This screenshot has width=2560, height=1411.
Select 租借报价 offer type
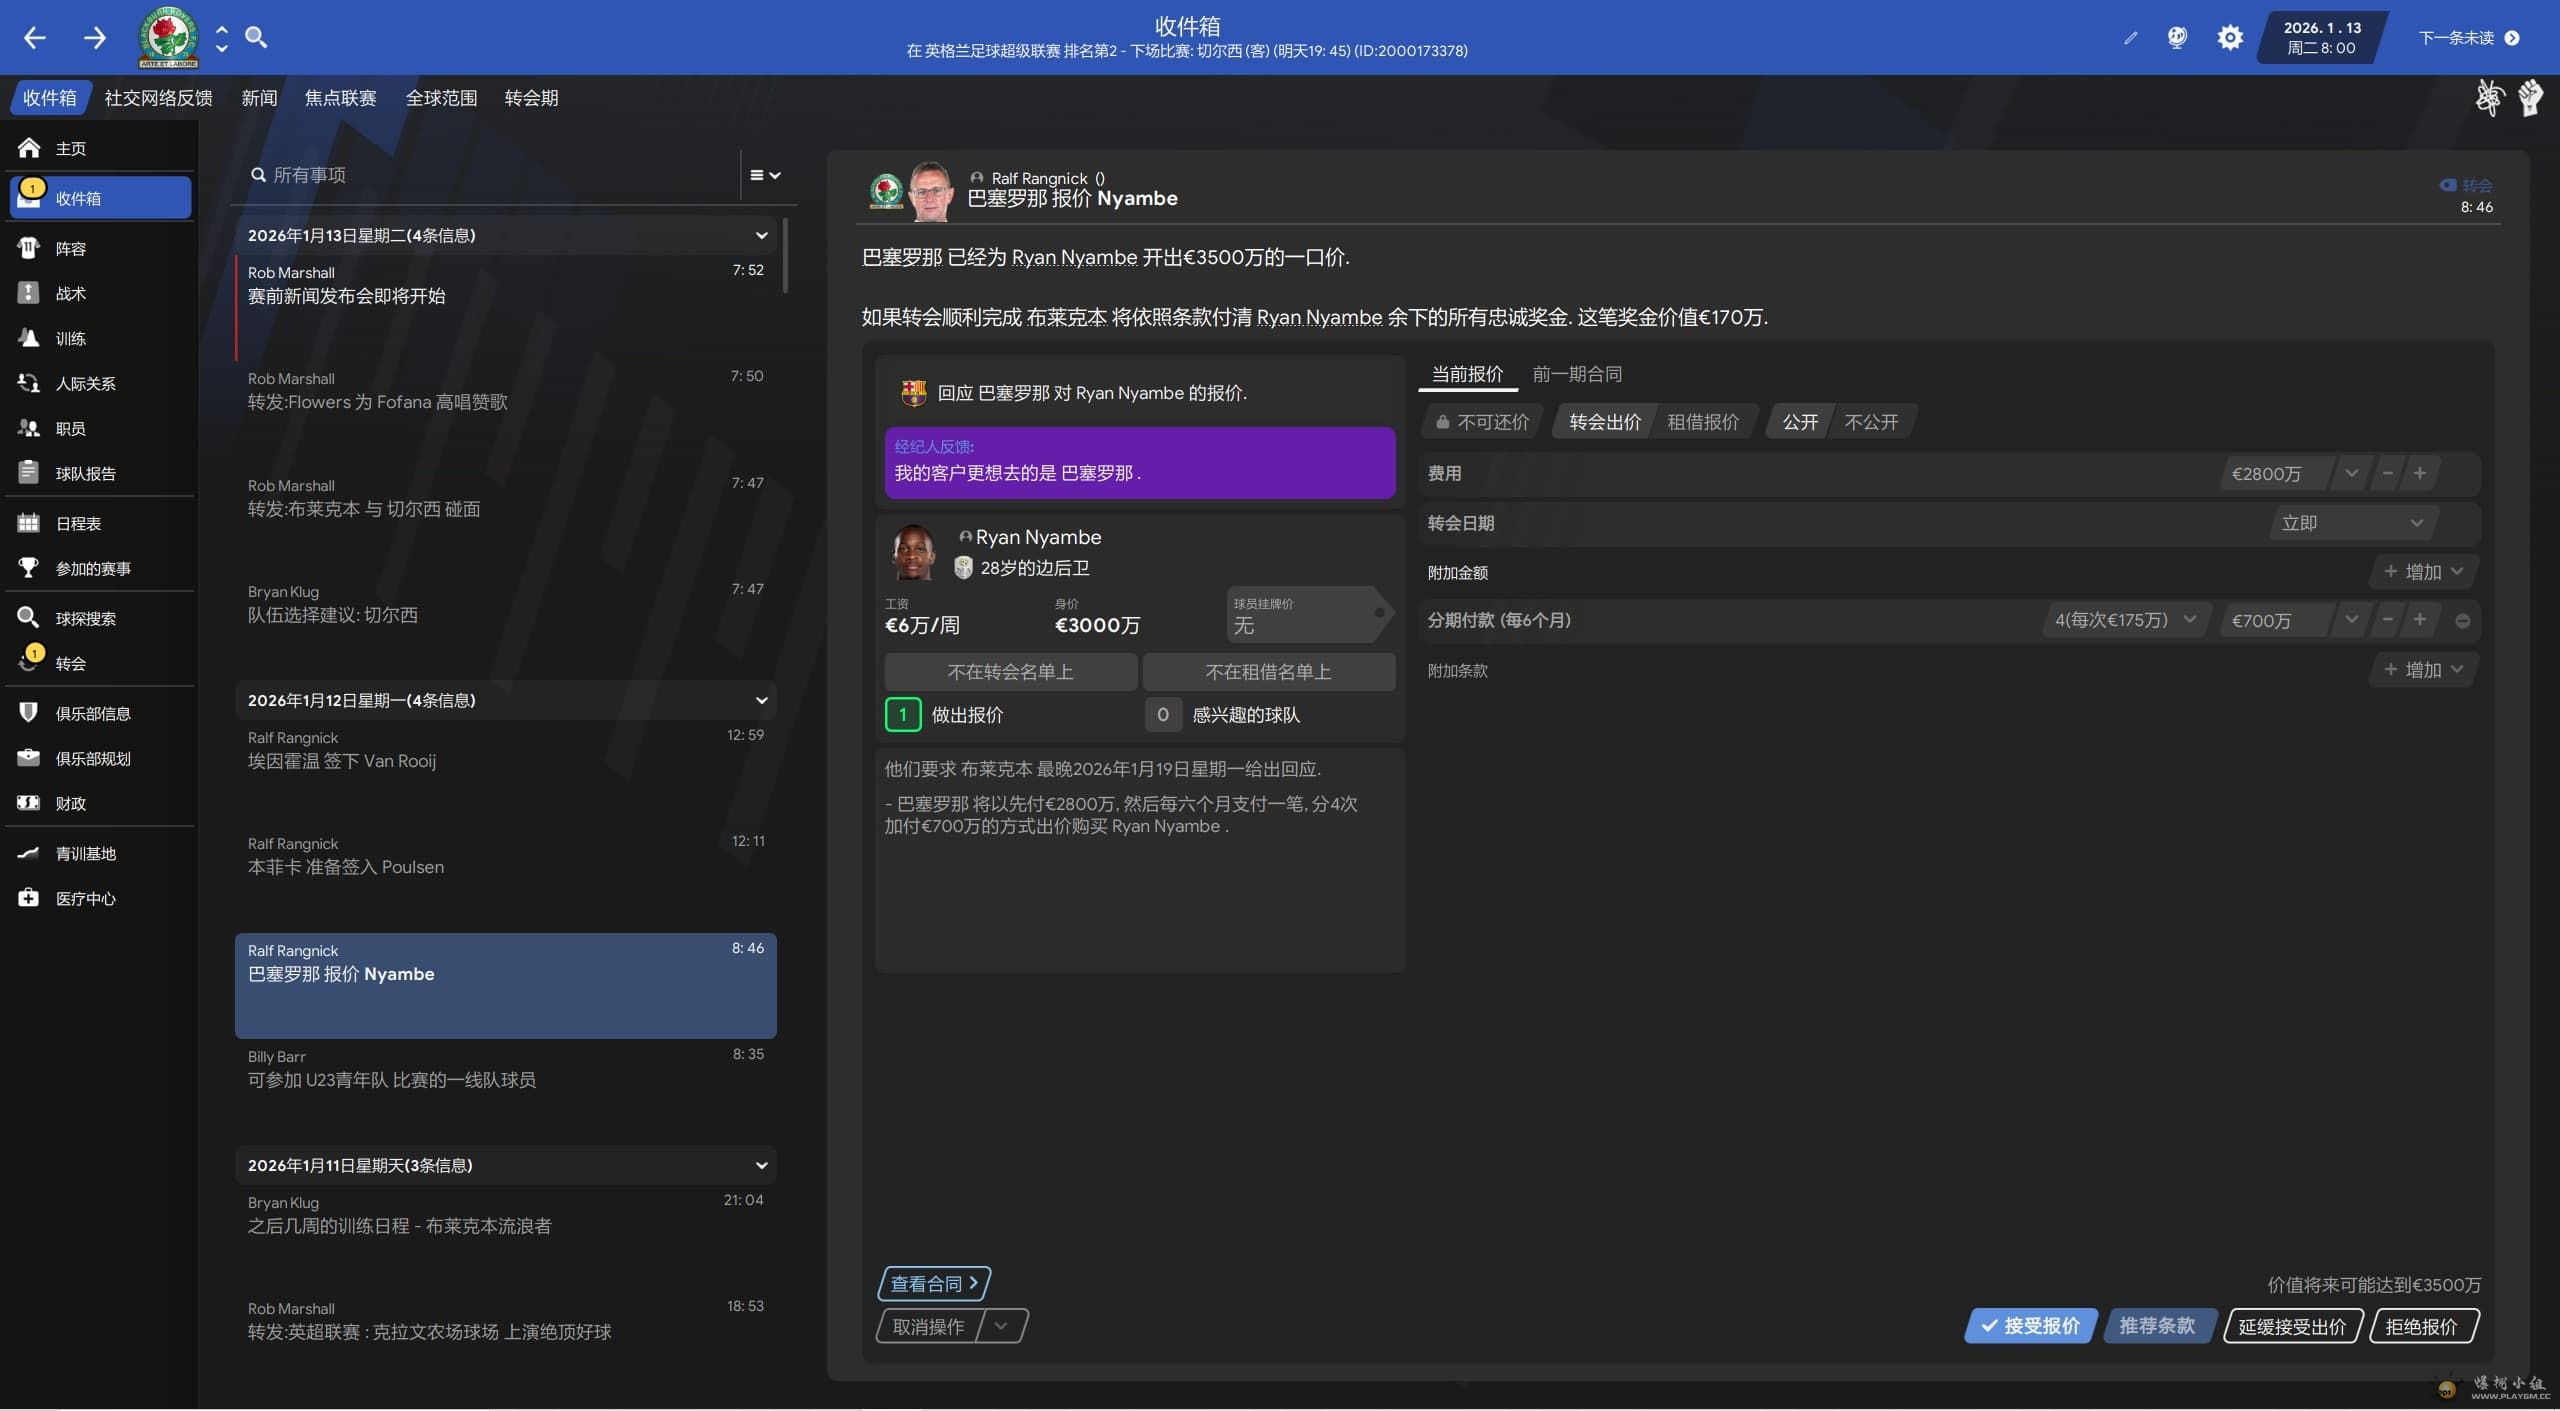(1703, 422)
